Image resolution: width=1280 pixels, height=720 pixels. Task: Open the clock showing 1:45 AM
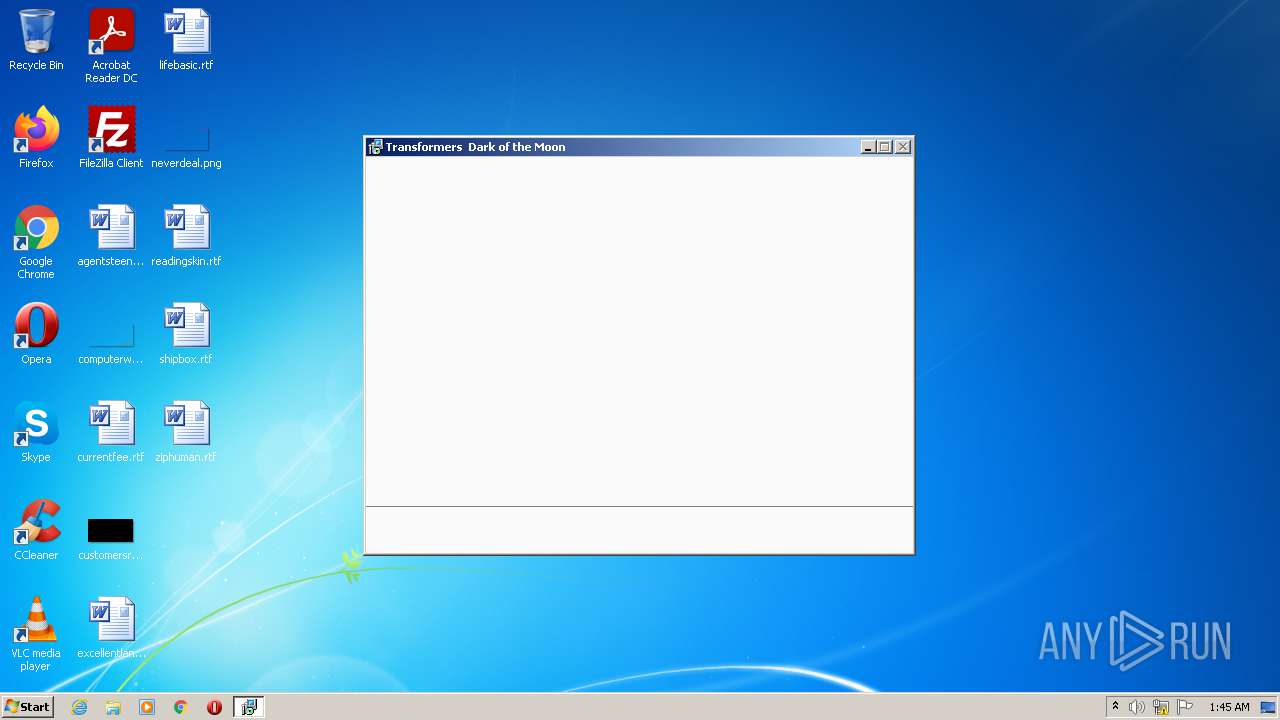[1229, 707]
